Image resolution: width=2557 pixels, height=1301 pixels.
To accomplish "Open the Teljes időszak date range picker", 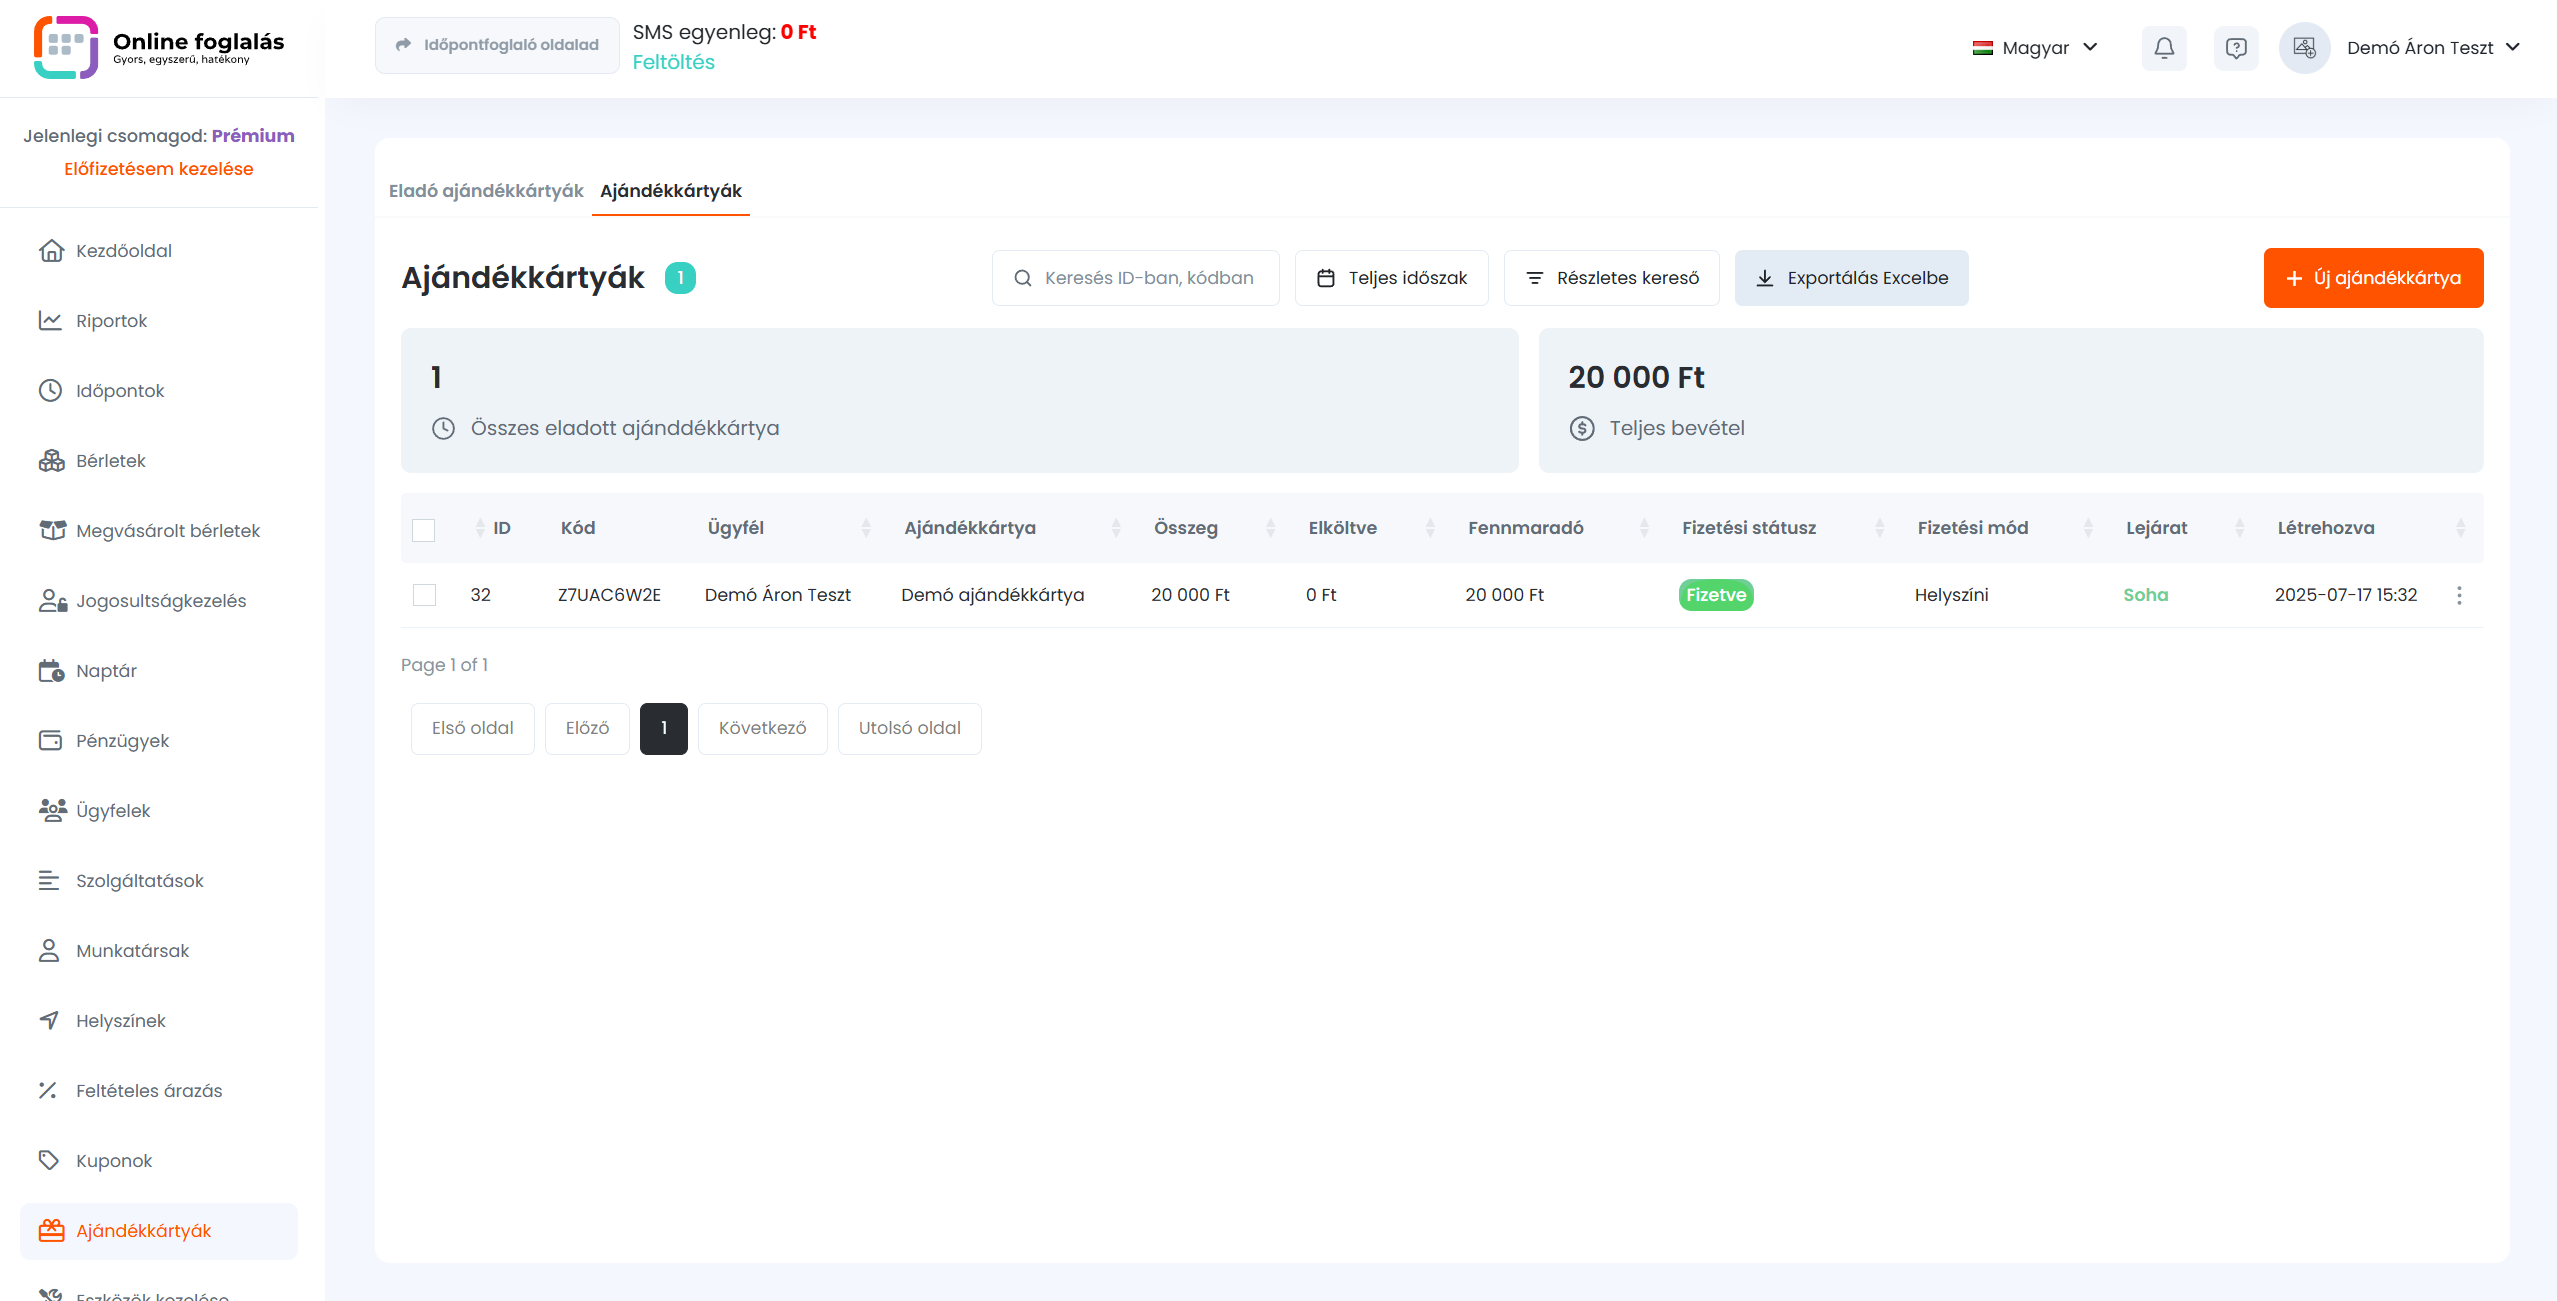I will click(1391, 278).
